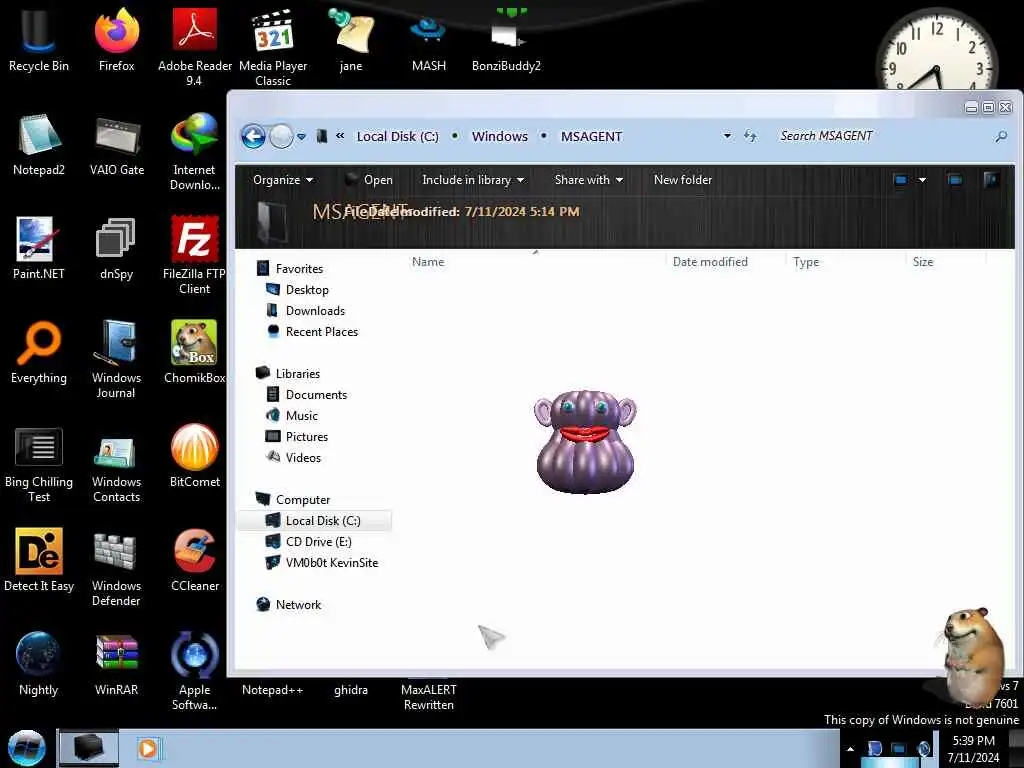Image resolution: width=1024 pixels, height=768 pixels.
Task: Select Pictures library in sidebar
Action: [x=297, y=437]
